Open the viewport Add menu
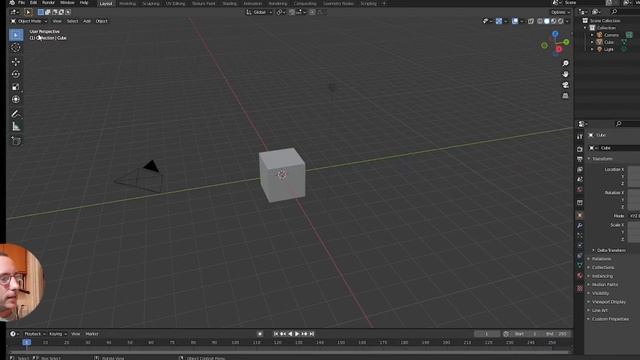This screenshot has height=360, width=640. (x=87, y=21)
